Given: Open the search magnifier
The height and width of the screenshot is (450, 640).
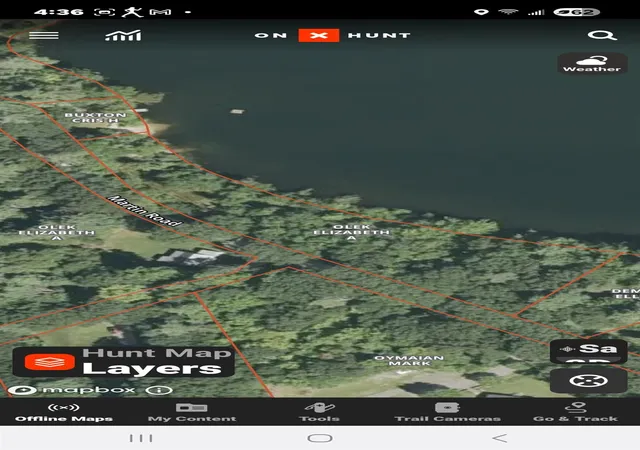Looking at the screenshot, I should (602, 36).
